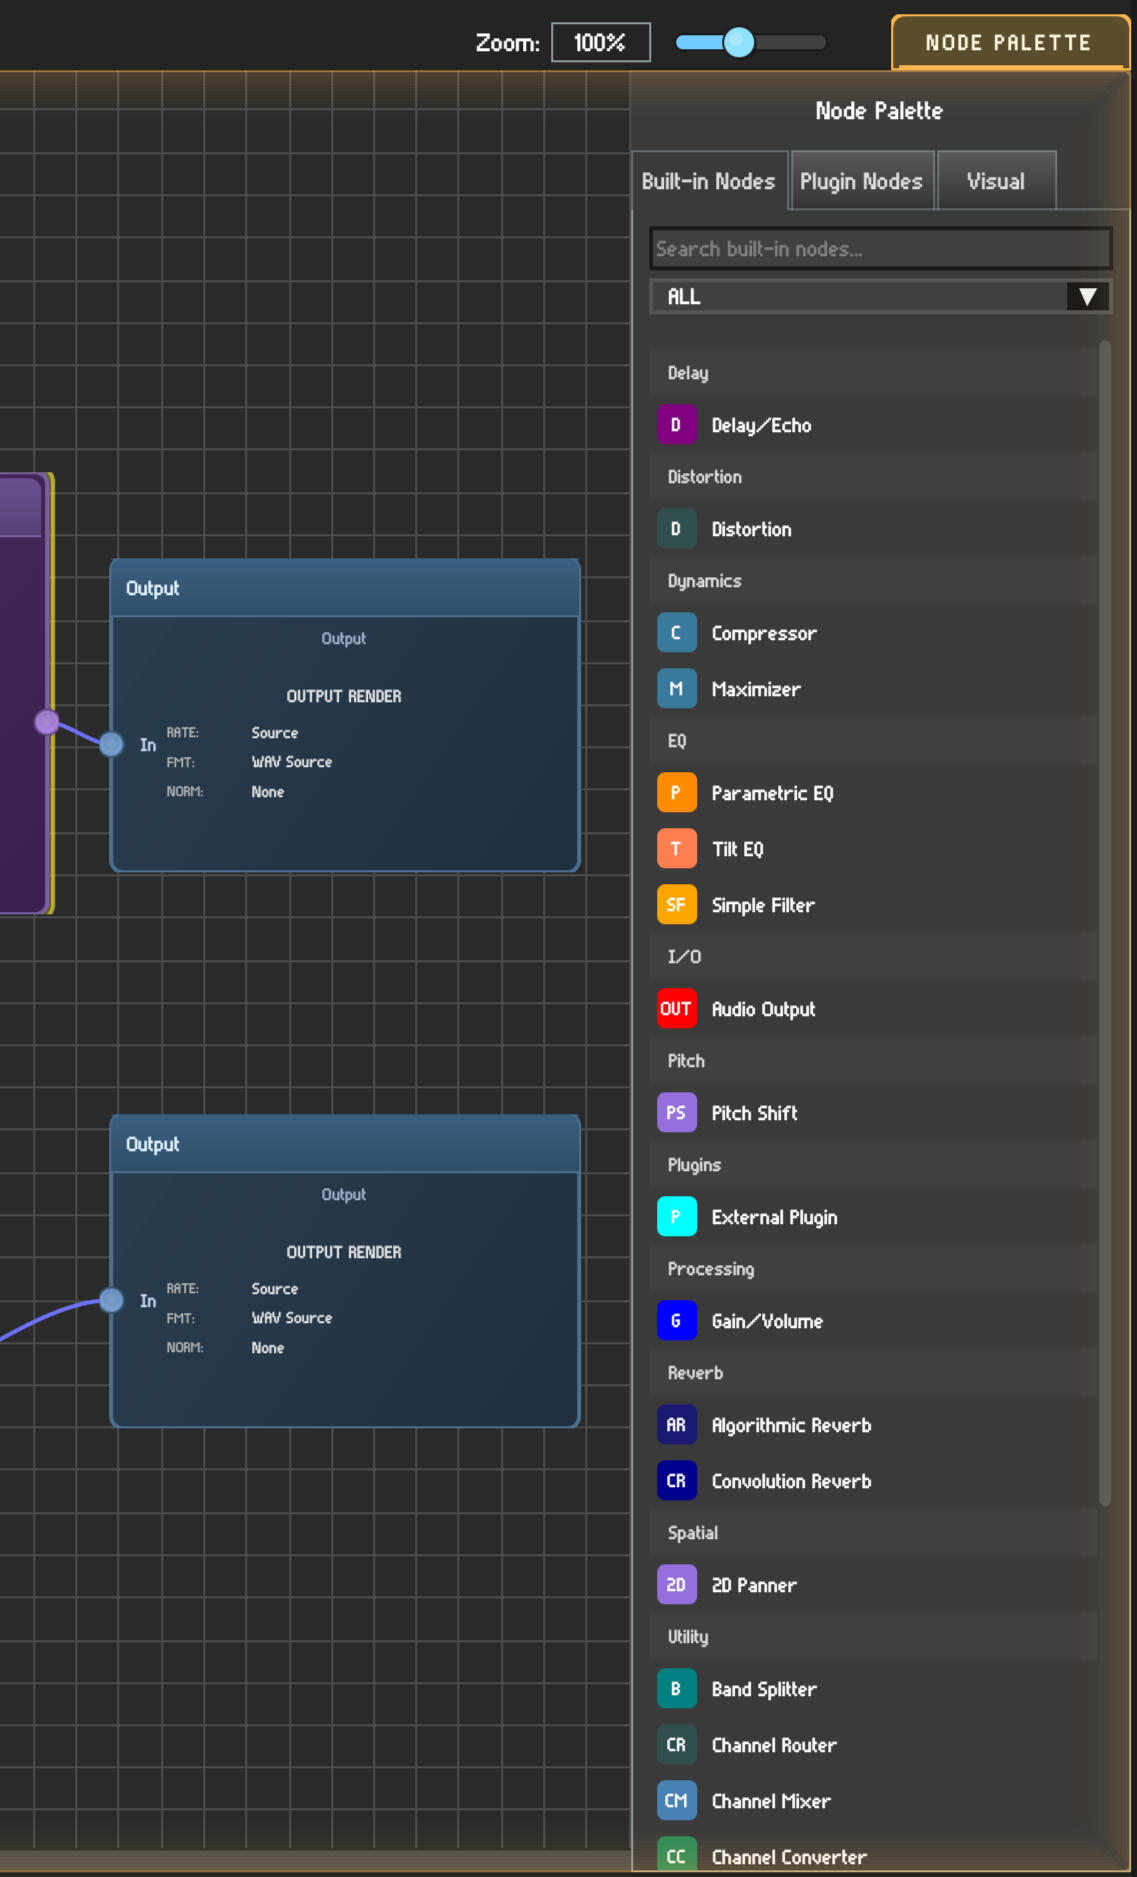Click the Channel Mixer list entry
1137x1877 pixels.
point(770,1801)
